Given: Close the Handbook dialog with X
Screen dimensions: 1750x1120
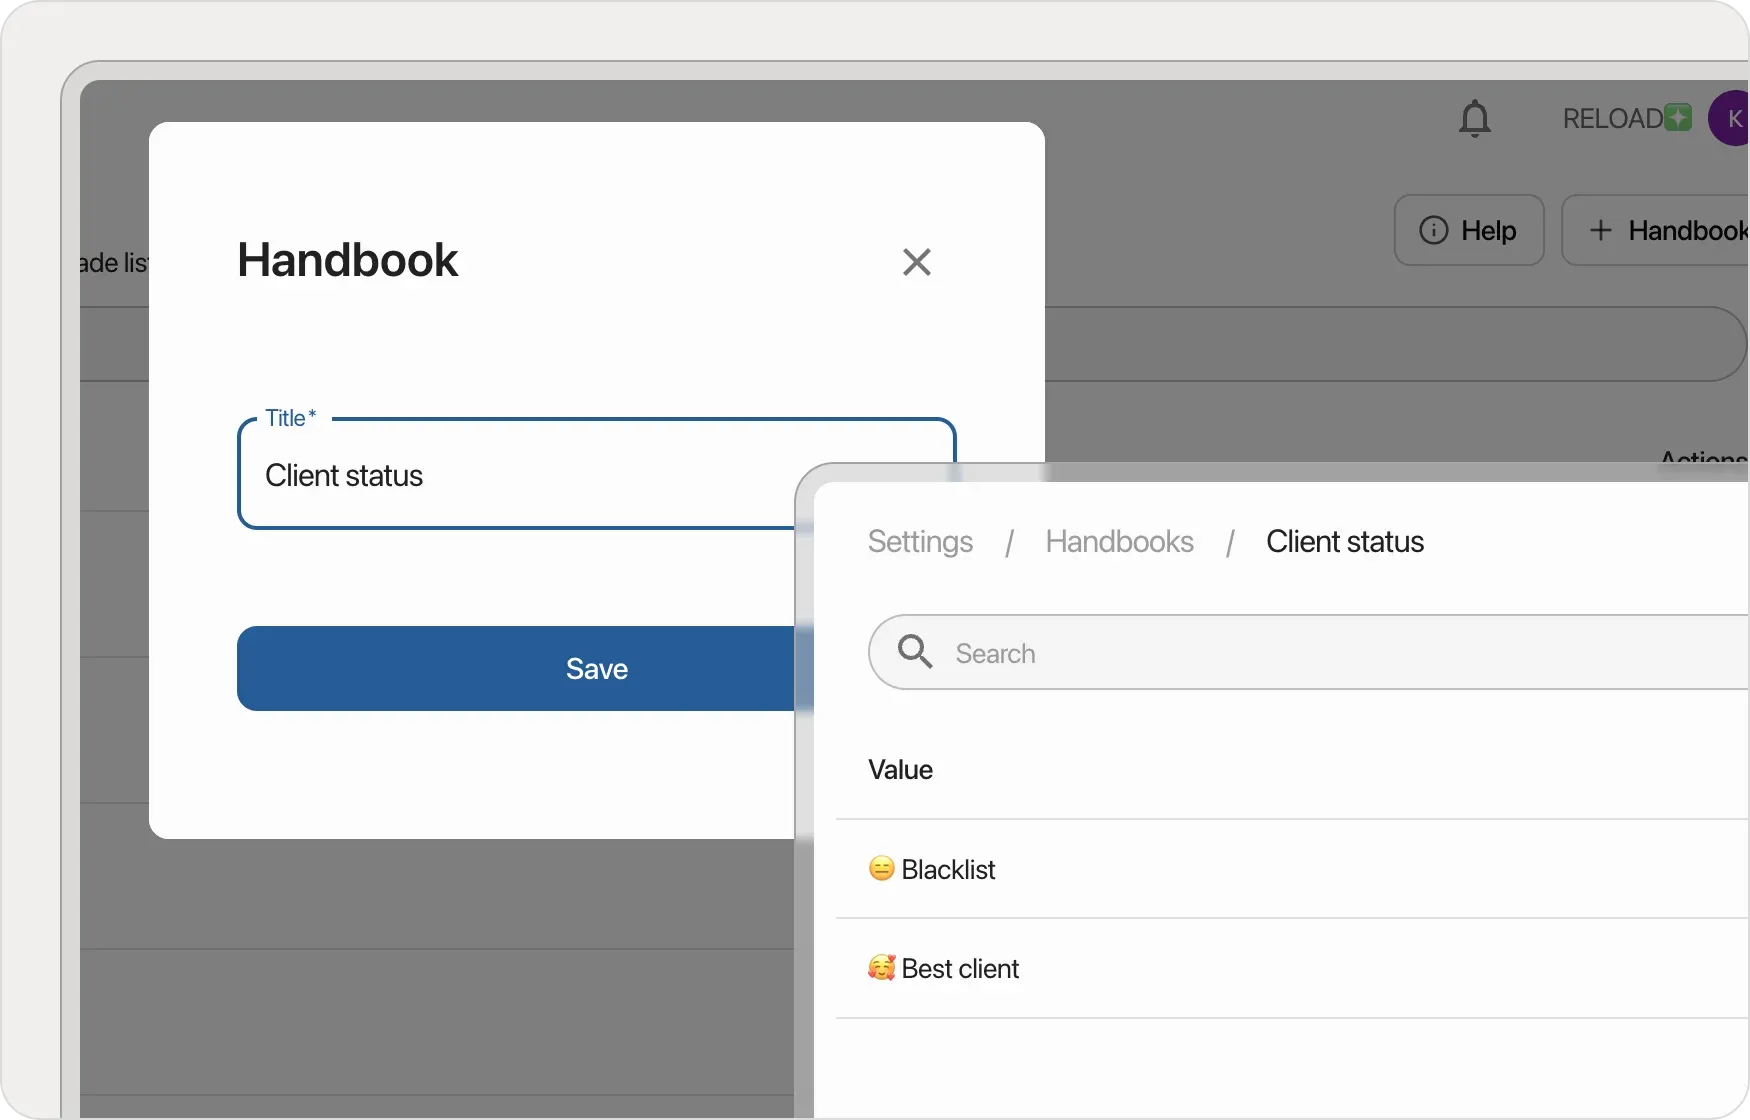Looking at the screenshot, I should pos(916,262).
